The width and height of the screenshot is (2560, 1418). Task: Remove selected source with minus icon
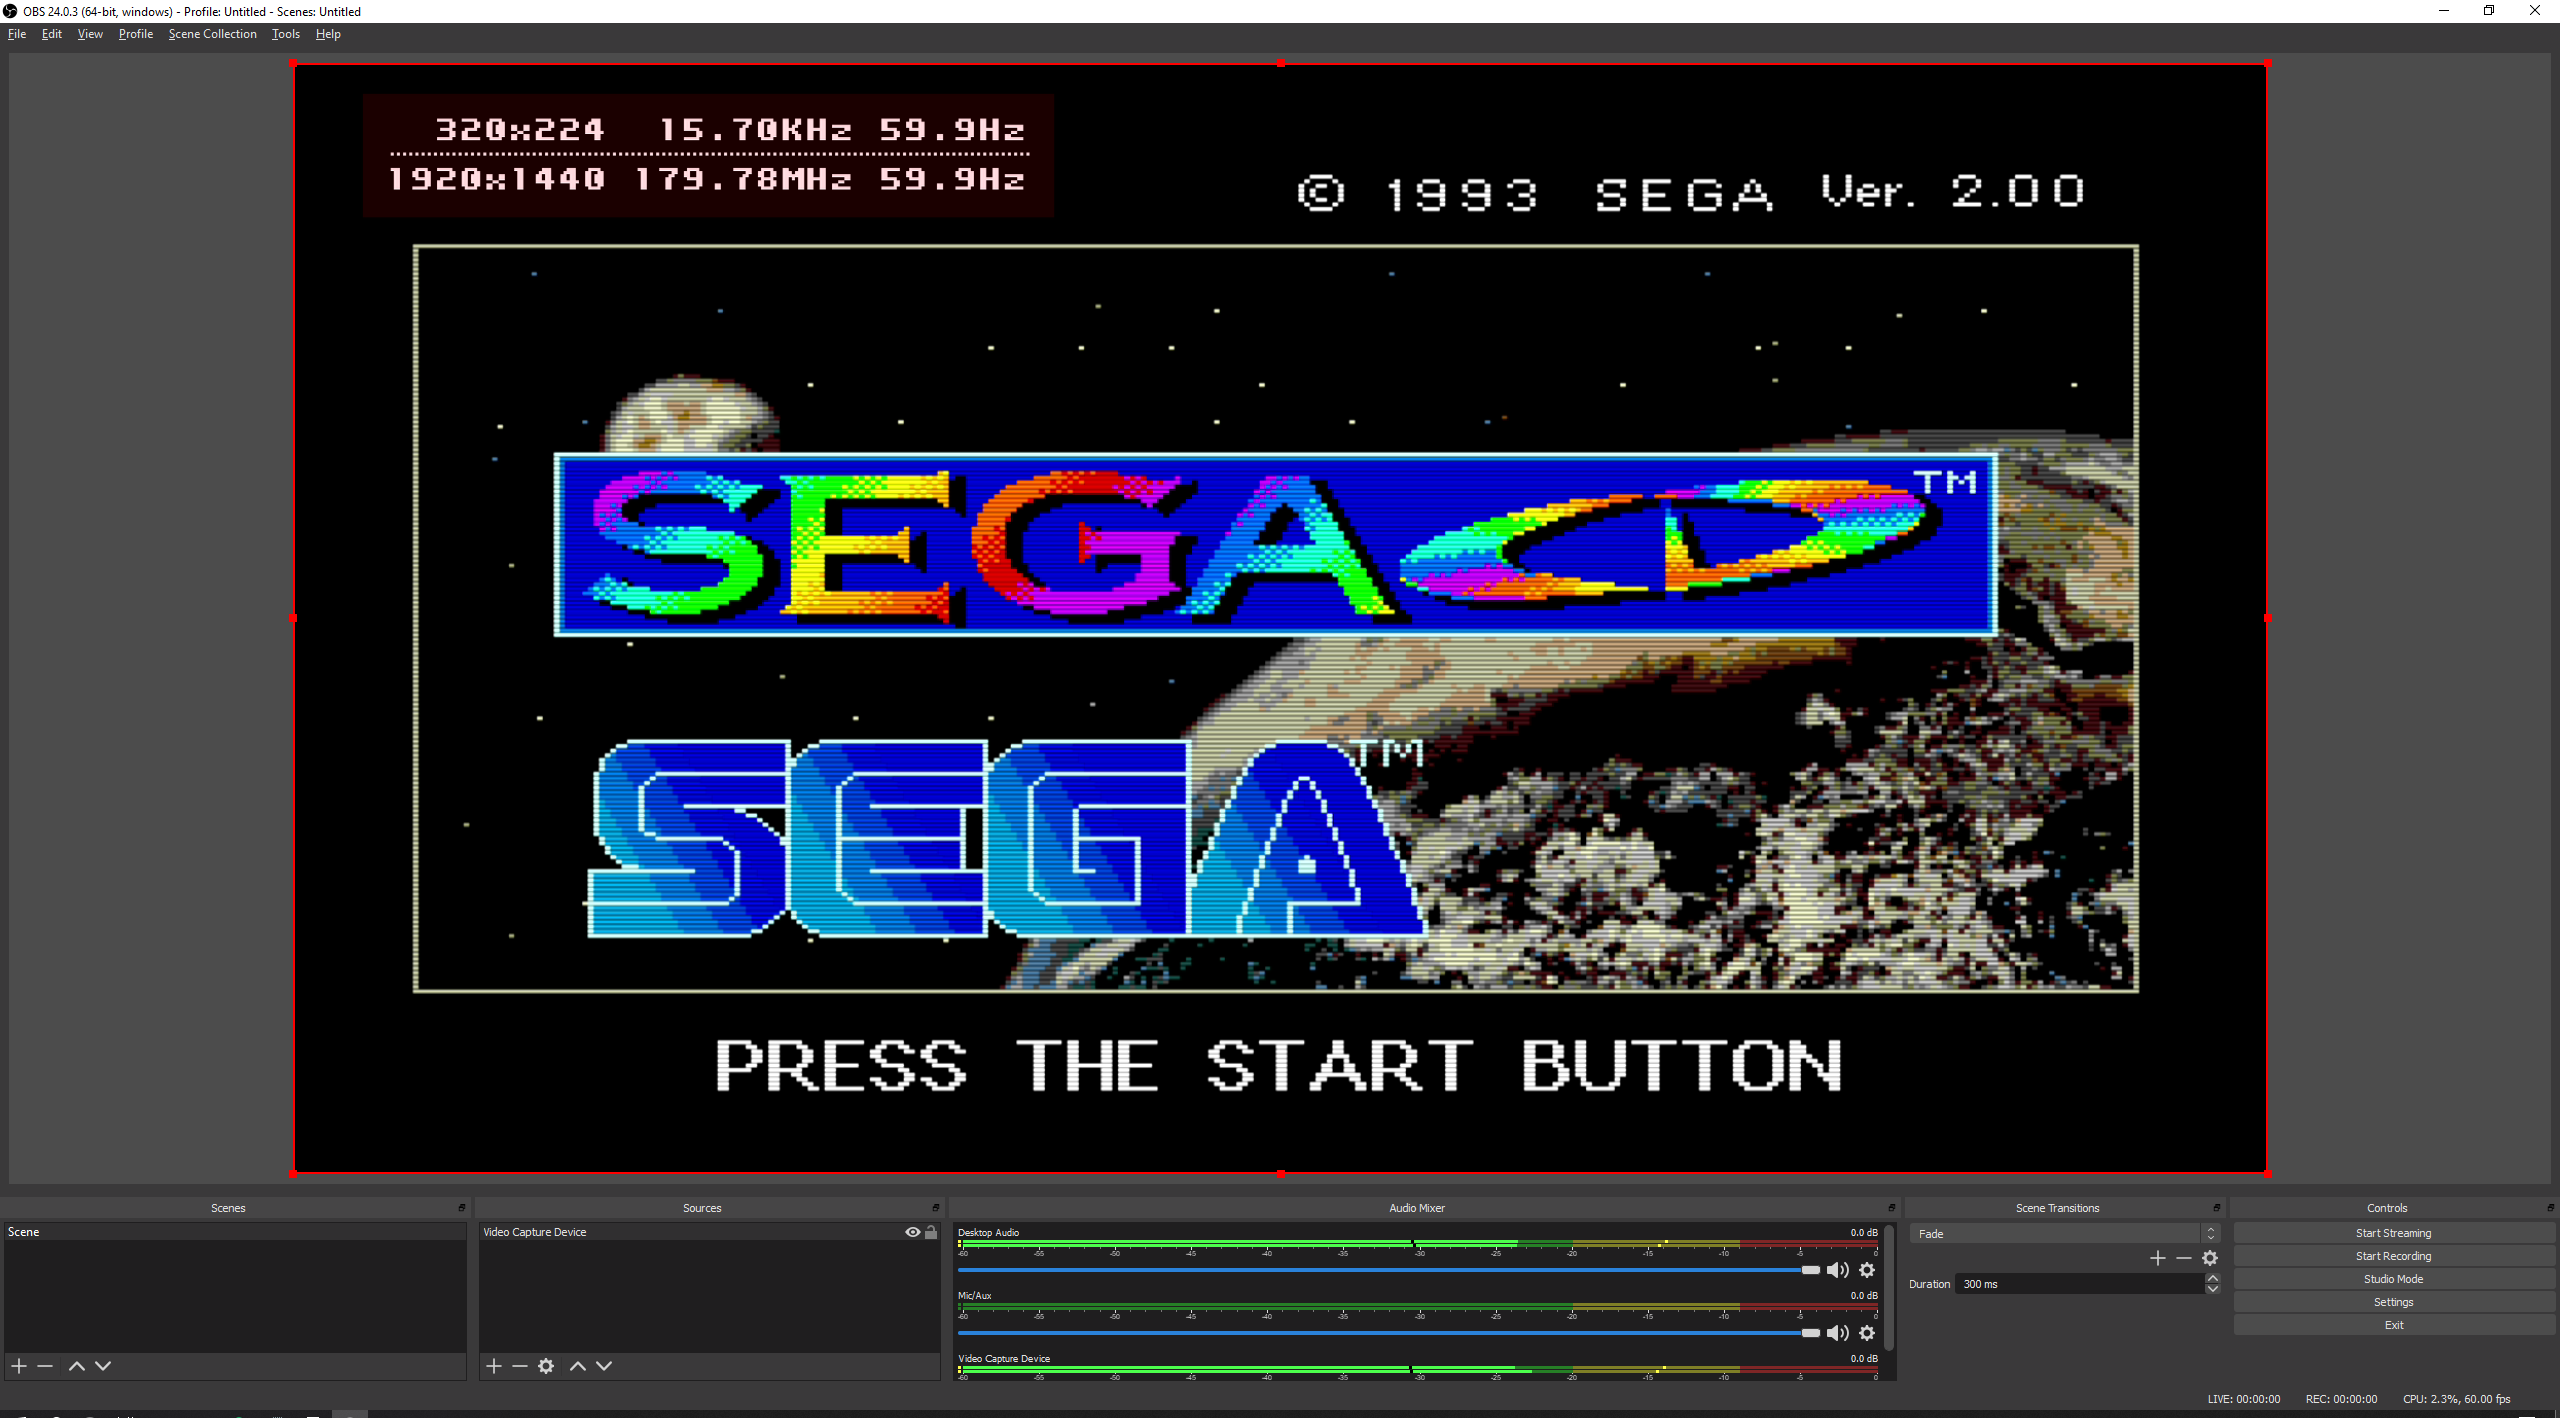520,1366
